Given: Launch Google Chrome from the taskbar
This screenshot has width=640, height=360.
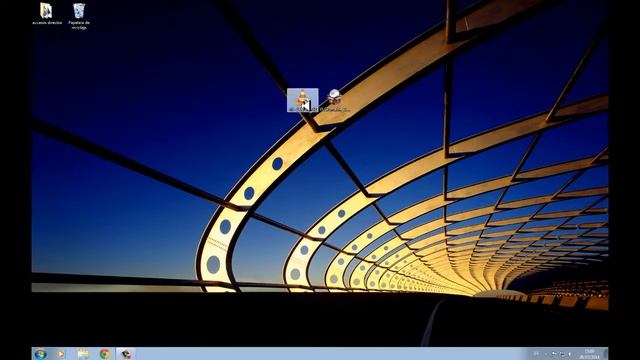Looking at the screenshot, I should [105, 354].
